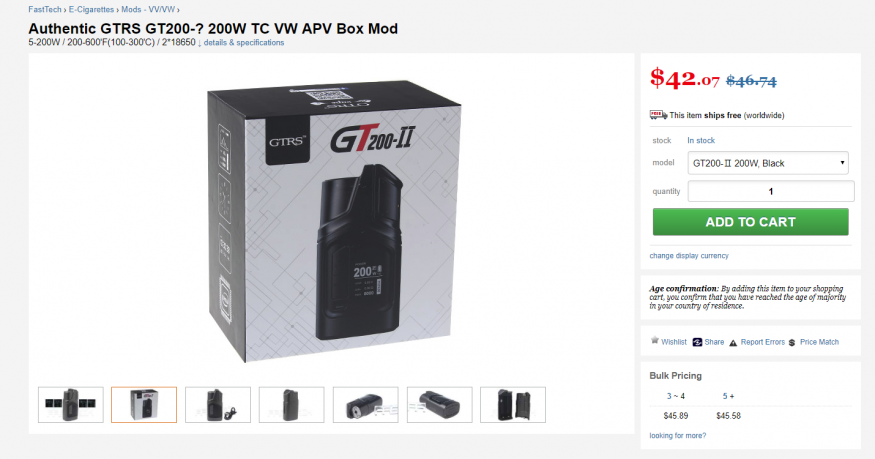Click the Price Match dollar icon

792,342
